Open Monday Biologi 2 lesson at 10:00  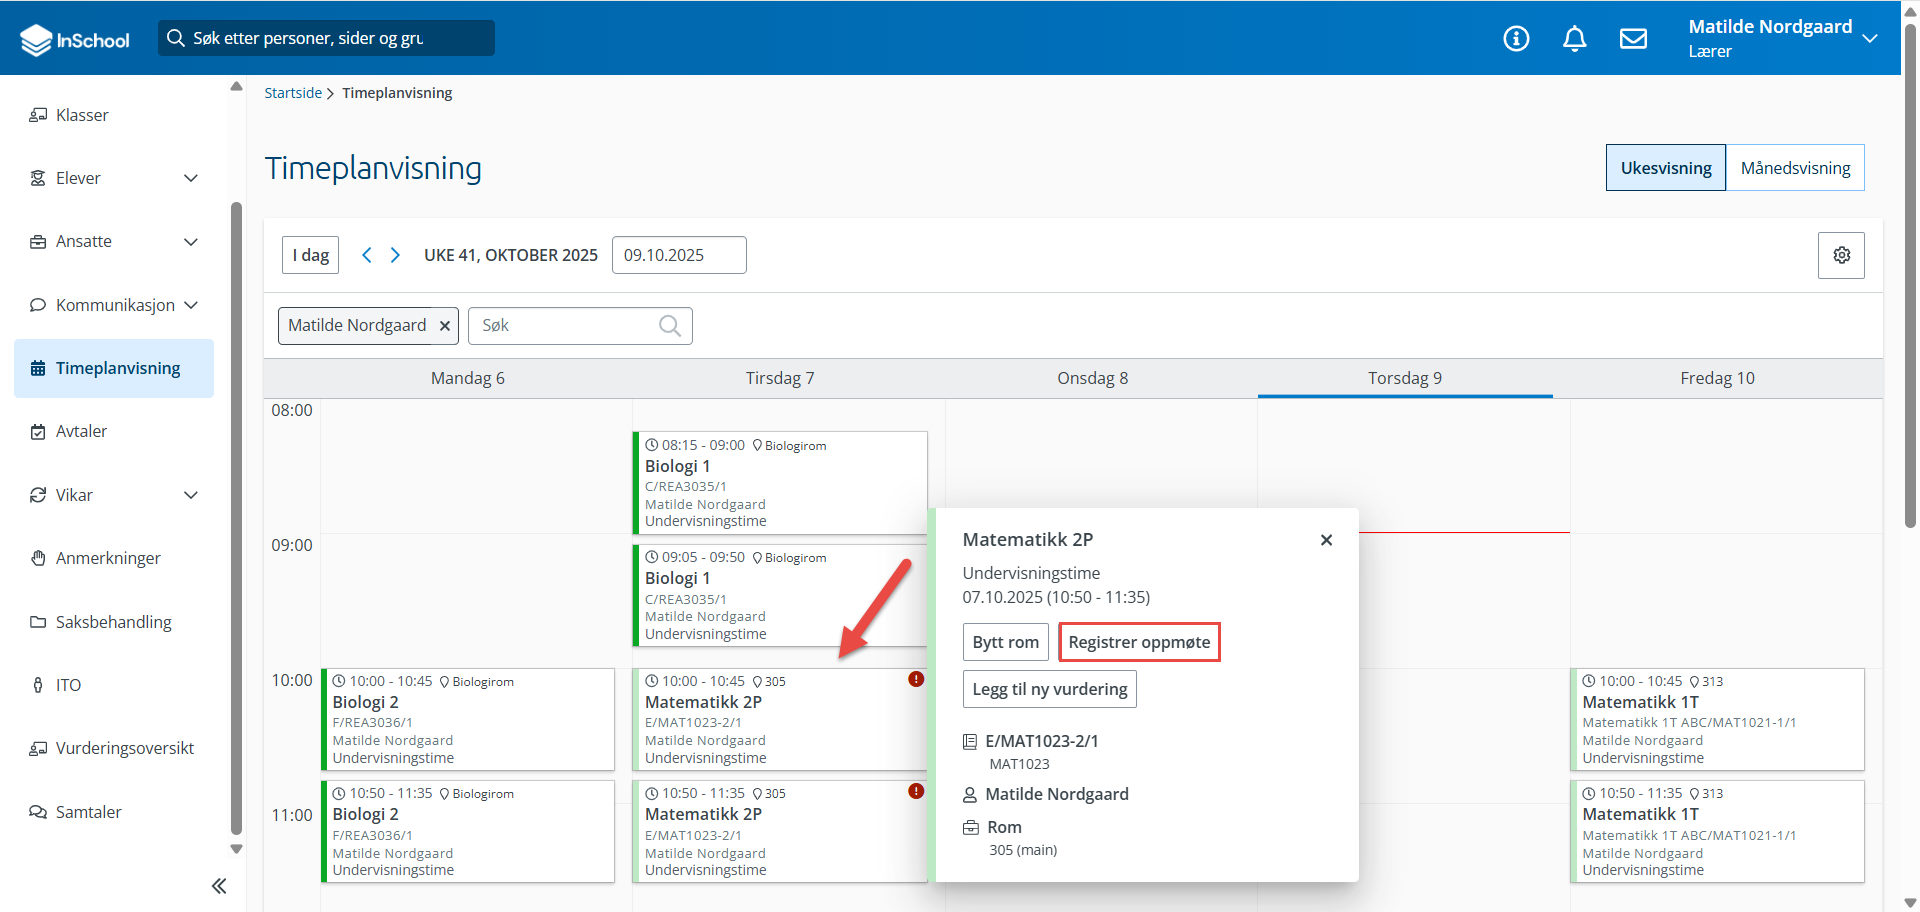[468, 719]
